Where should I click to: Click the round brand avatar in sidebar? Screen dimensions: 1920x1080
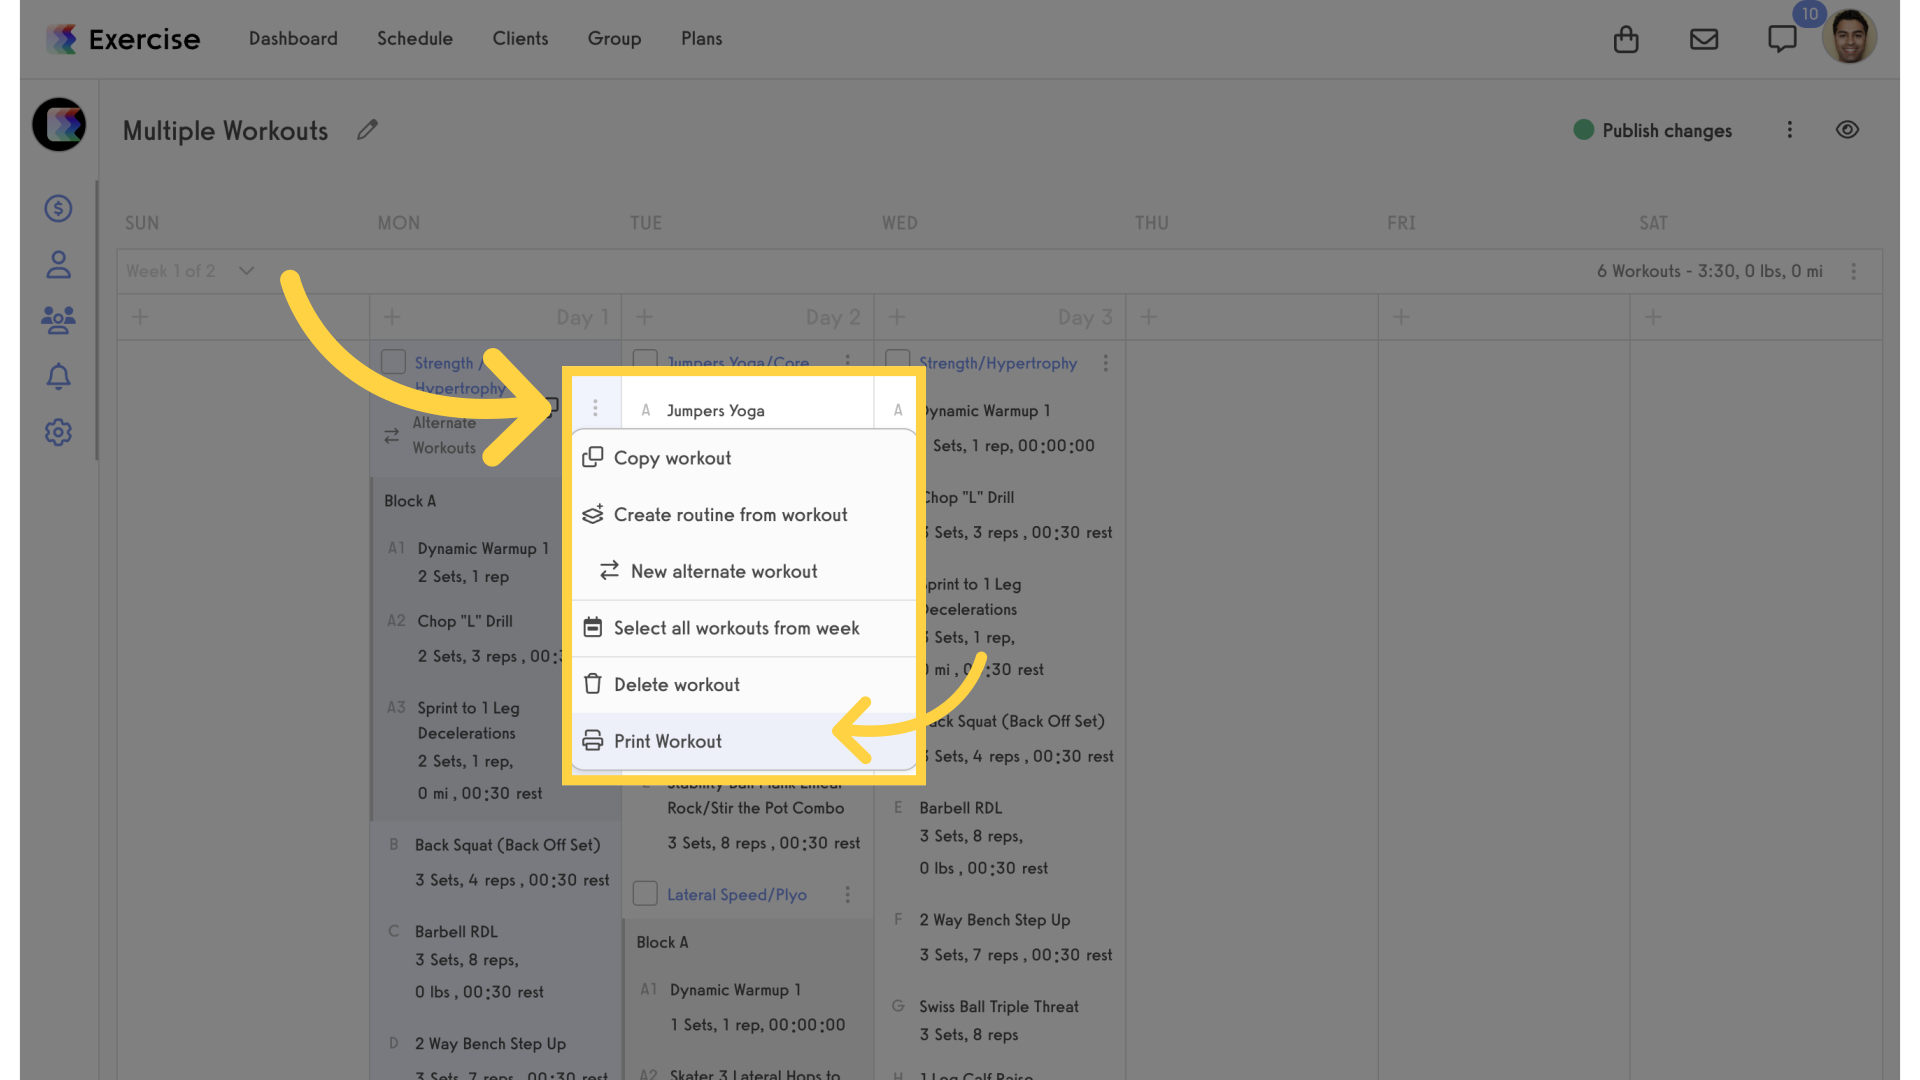tap(59, 124)
